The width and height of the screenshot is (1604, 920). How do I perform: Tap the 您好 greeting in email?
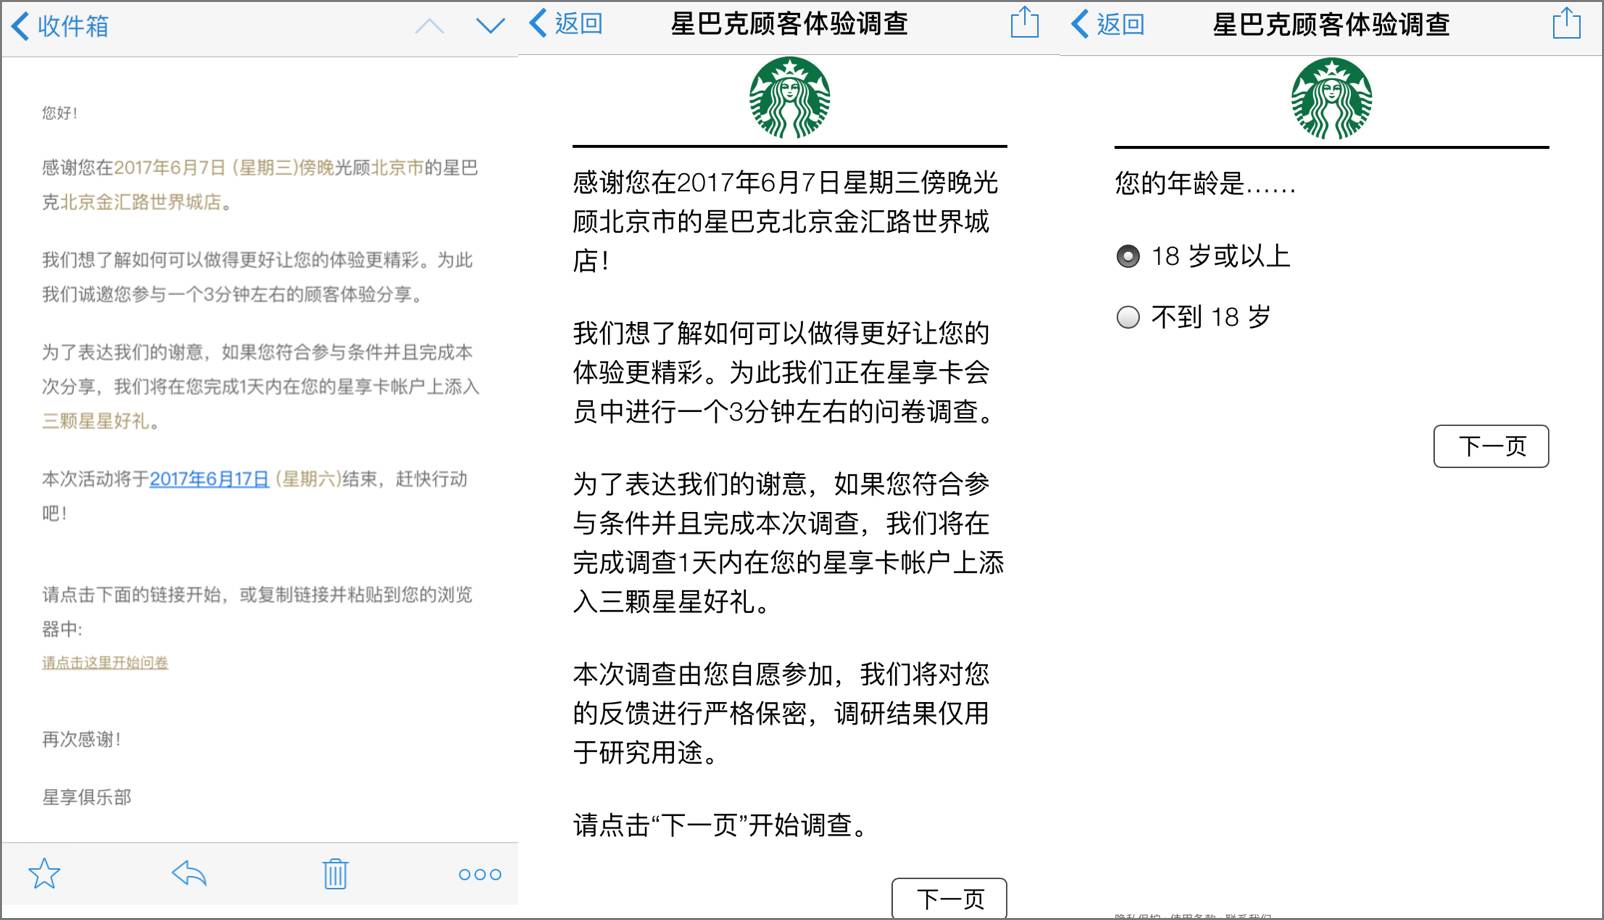pyautogui.click(x=60, y=113)
